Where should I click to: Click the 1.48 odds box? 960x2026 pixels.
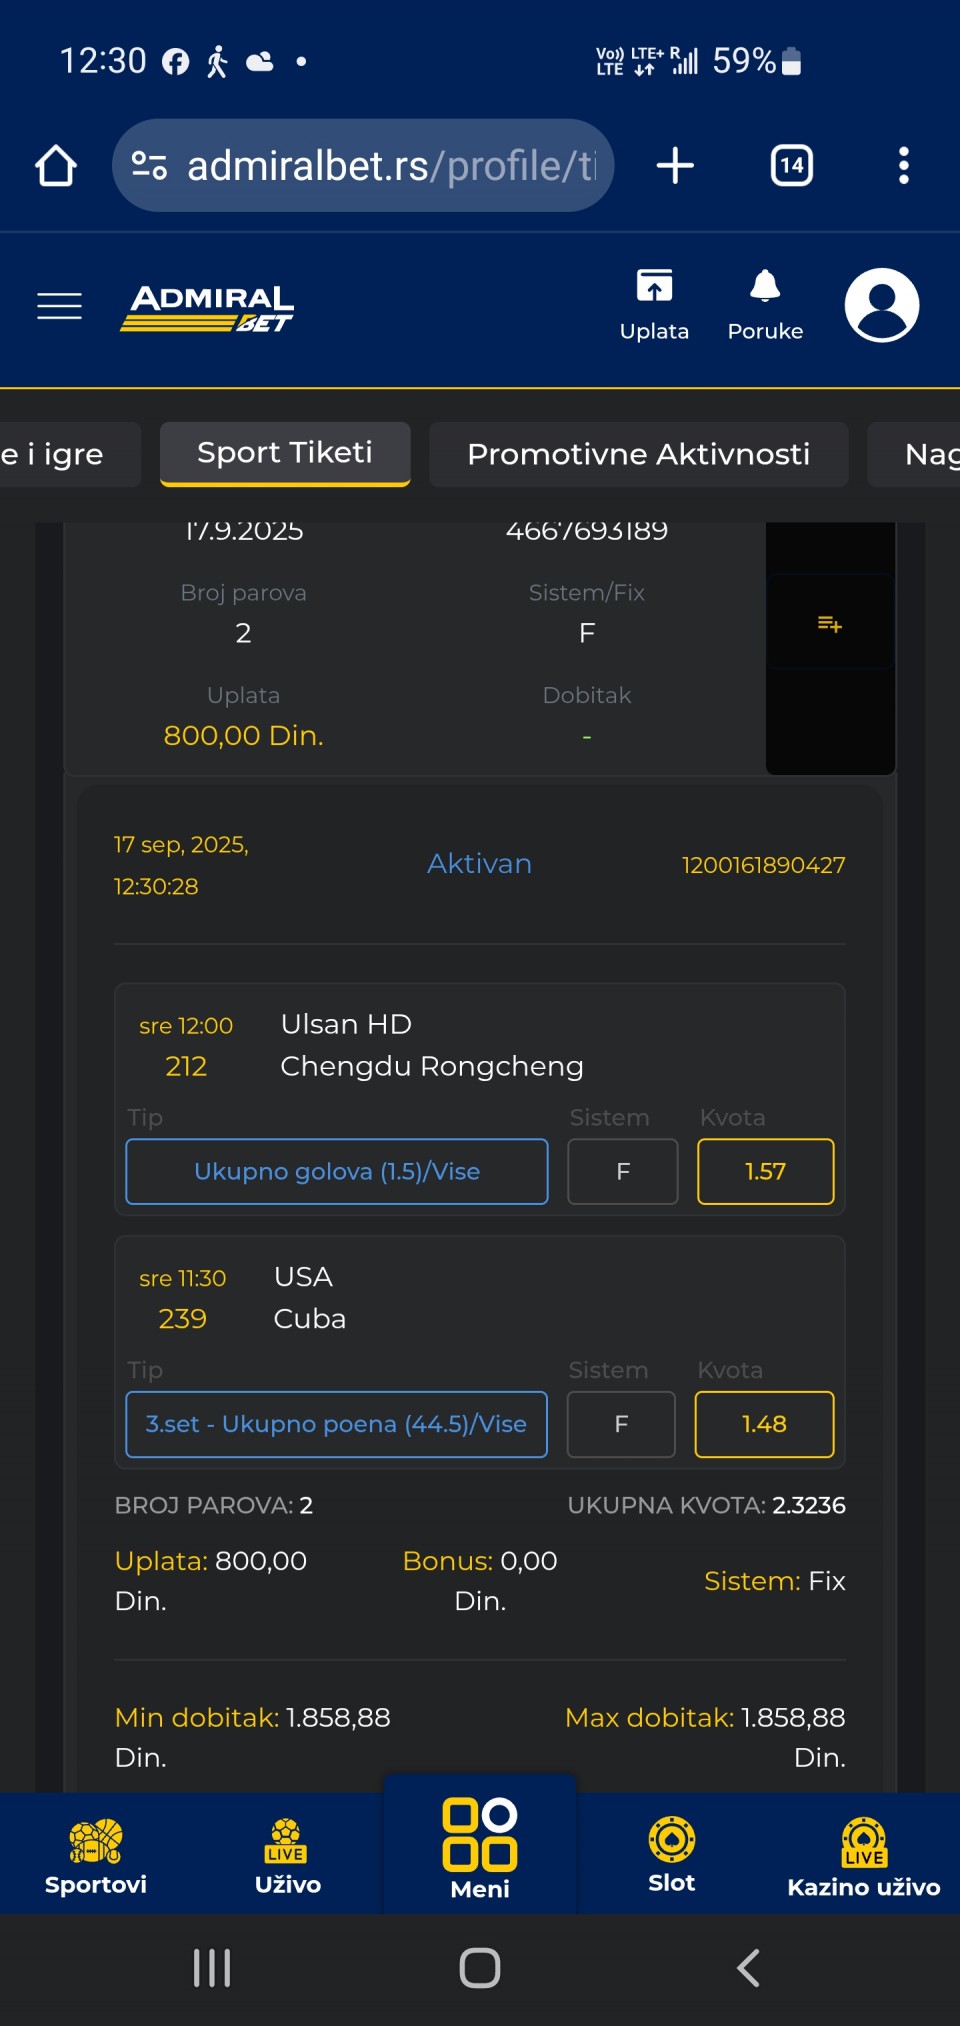[764, 1424]
